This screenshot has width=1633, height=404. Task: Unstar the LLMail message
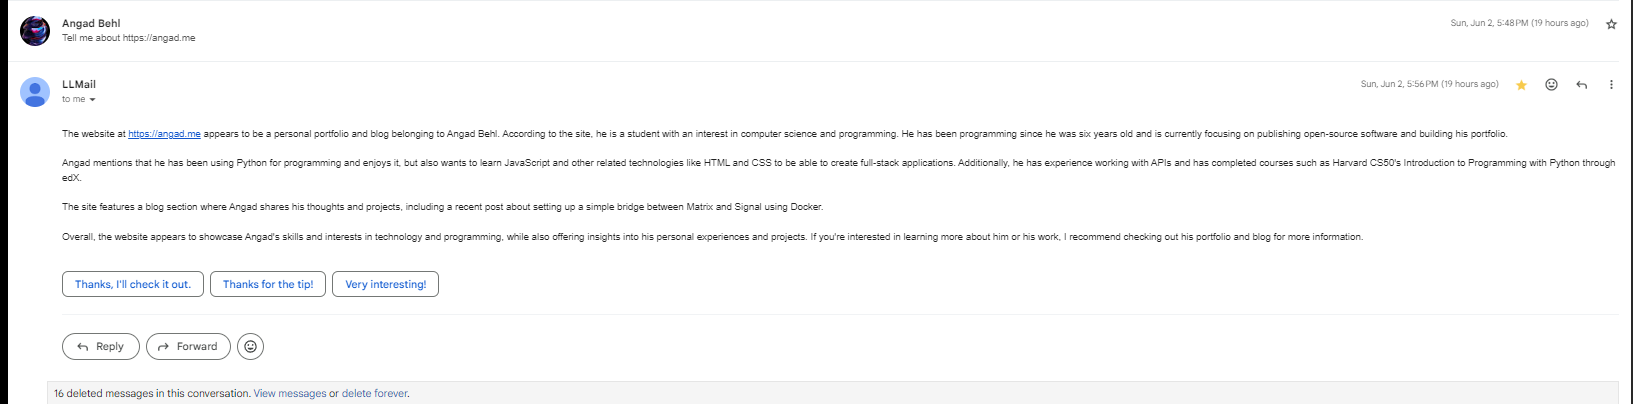[1521, 85]
